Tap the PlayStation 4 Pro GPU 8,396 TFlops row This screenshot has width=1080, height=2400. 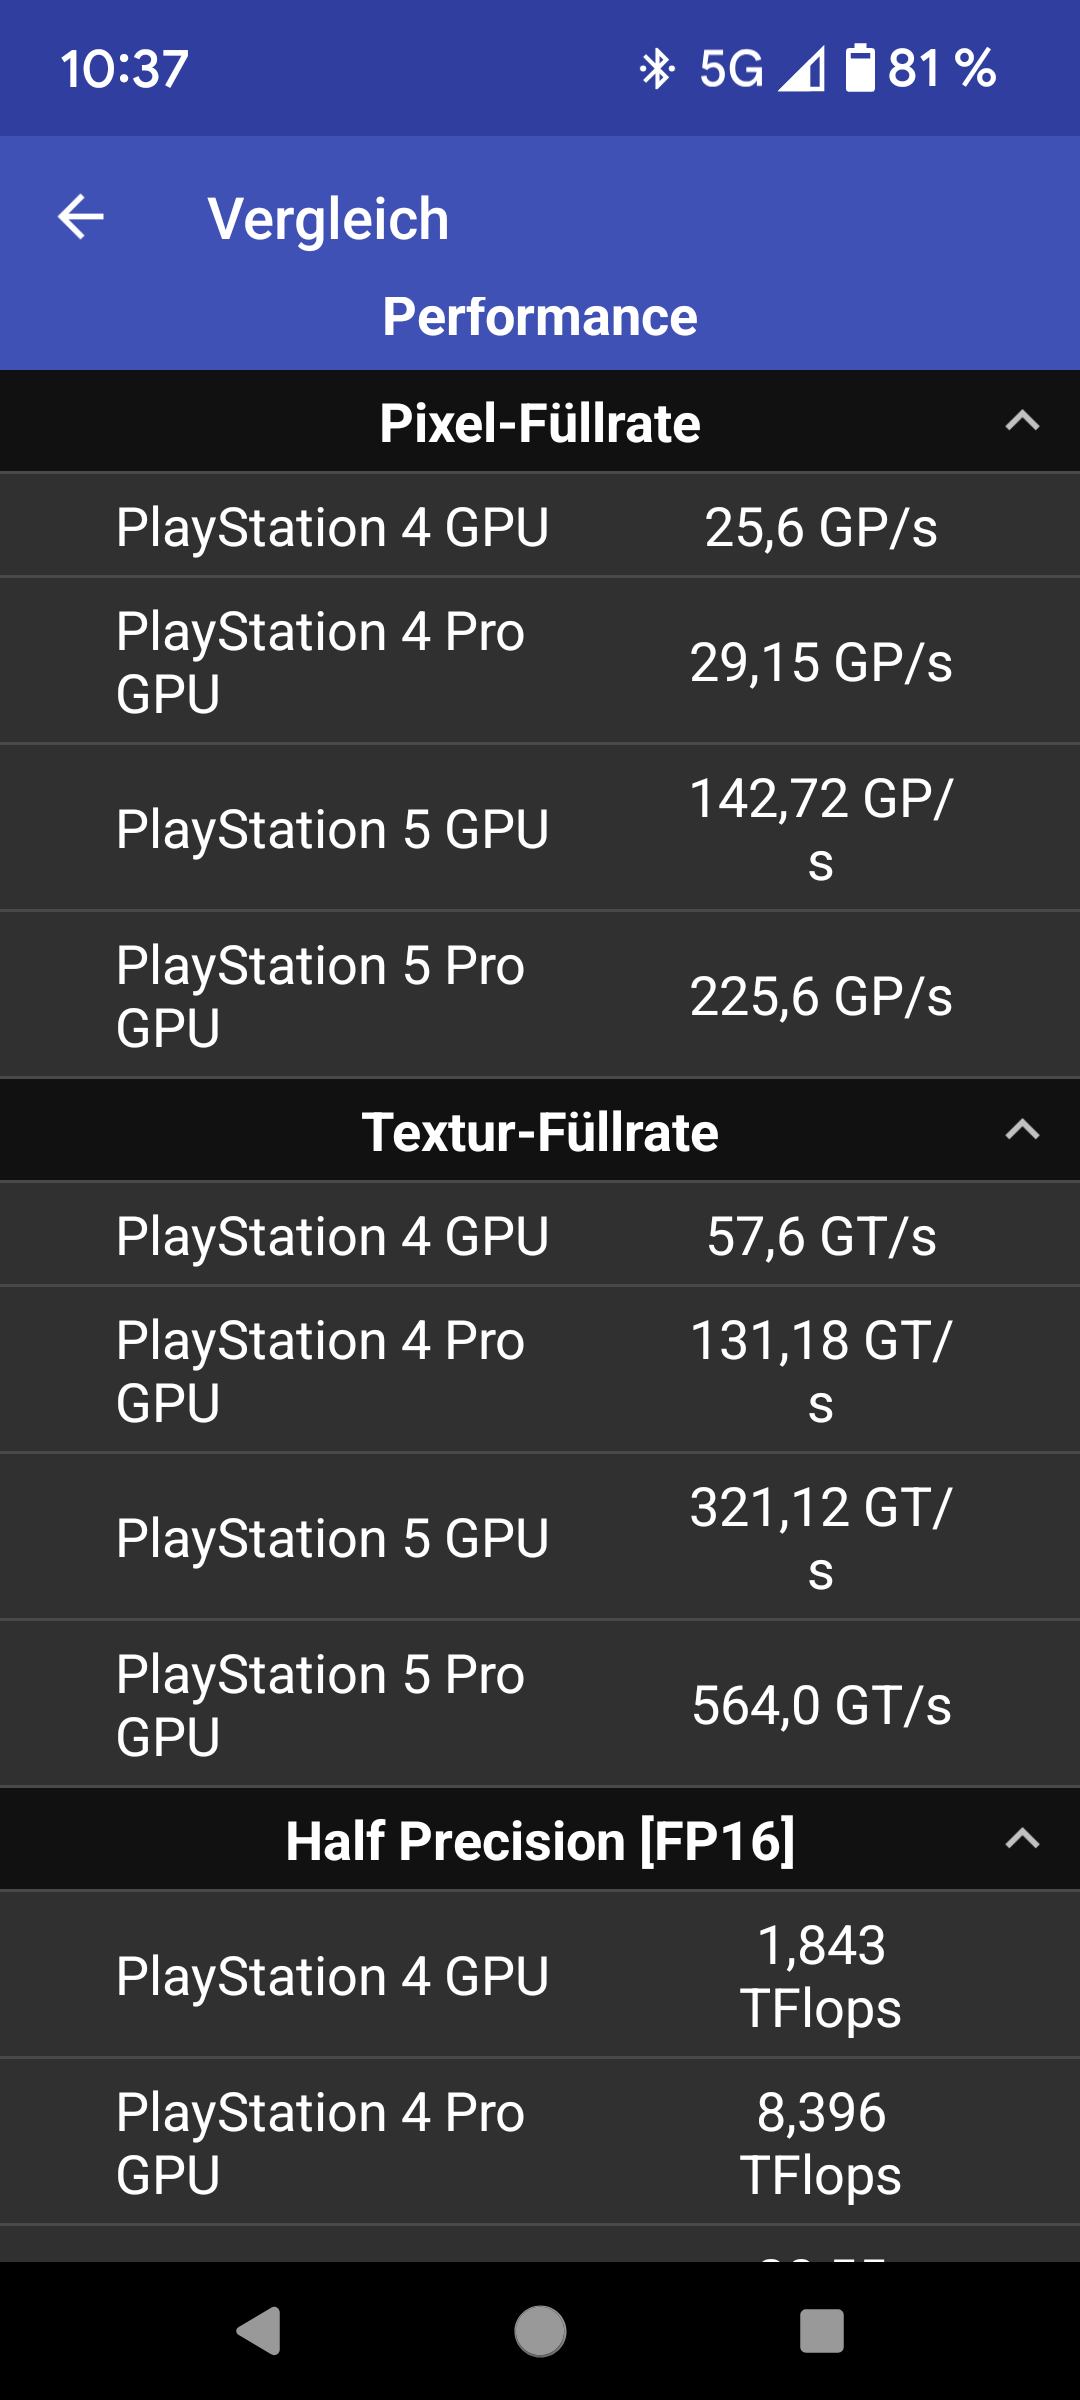(x=540, y=2143)
